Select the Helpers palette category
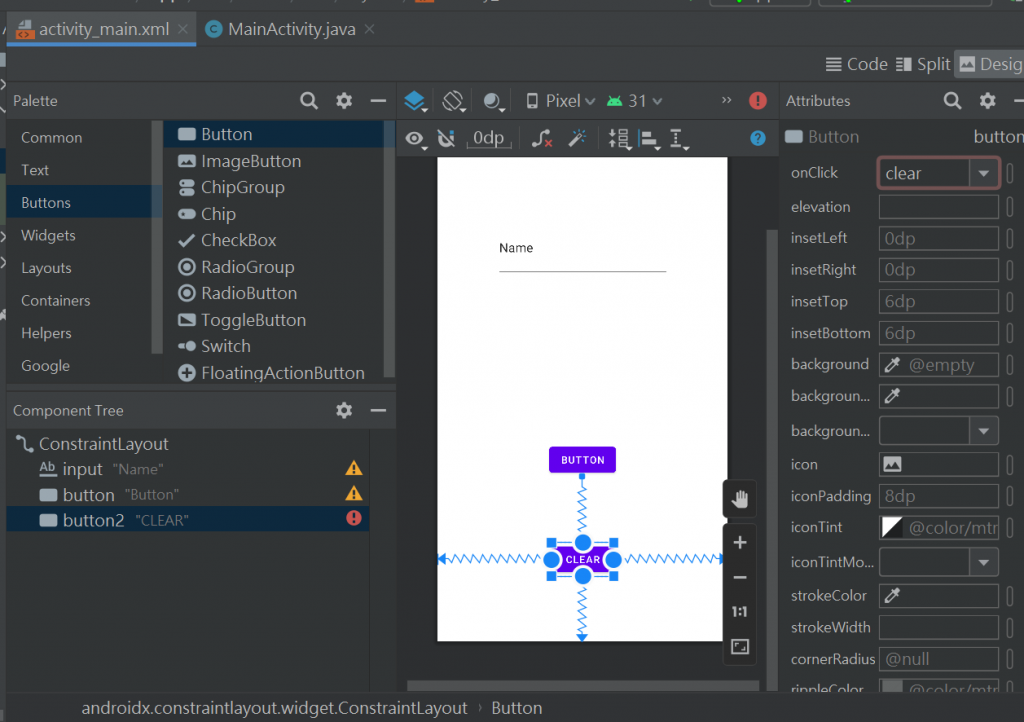The image size is (1024, 722). click(x=46, y=334)
